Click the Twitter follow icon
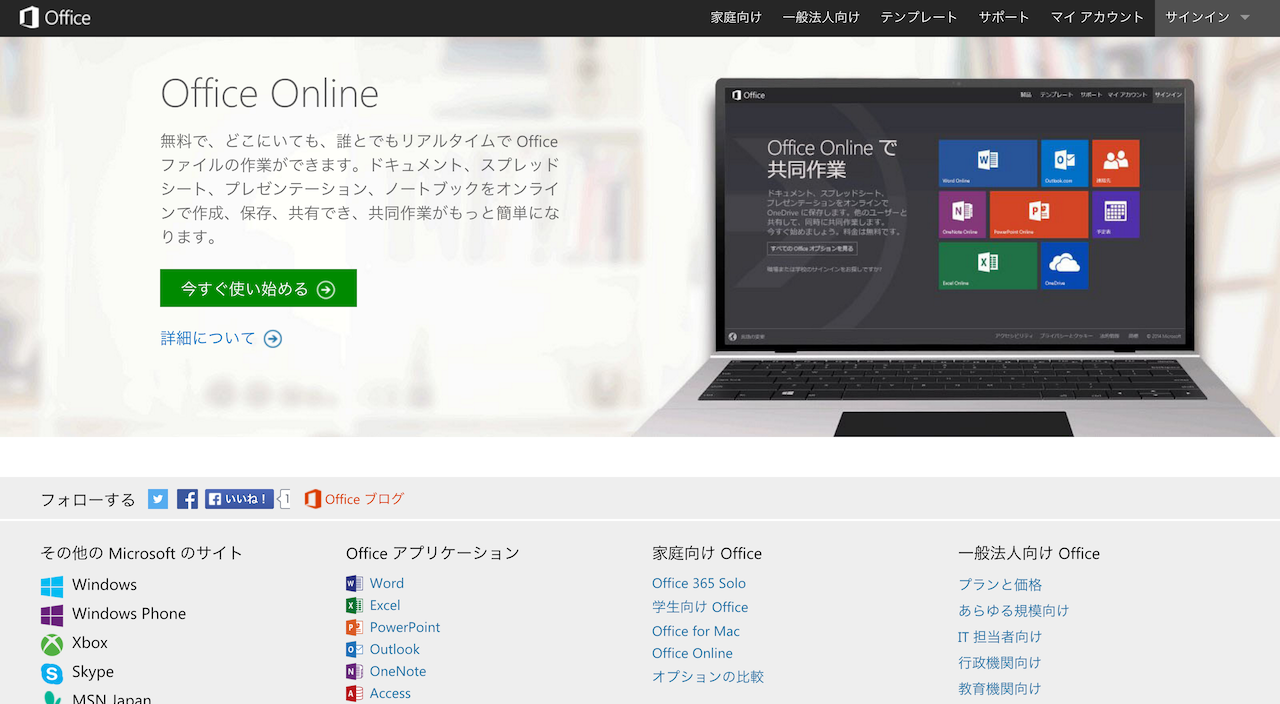The width and height of the screenshot is (1280, 704). tap(158, 499)
